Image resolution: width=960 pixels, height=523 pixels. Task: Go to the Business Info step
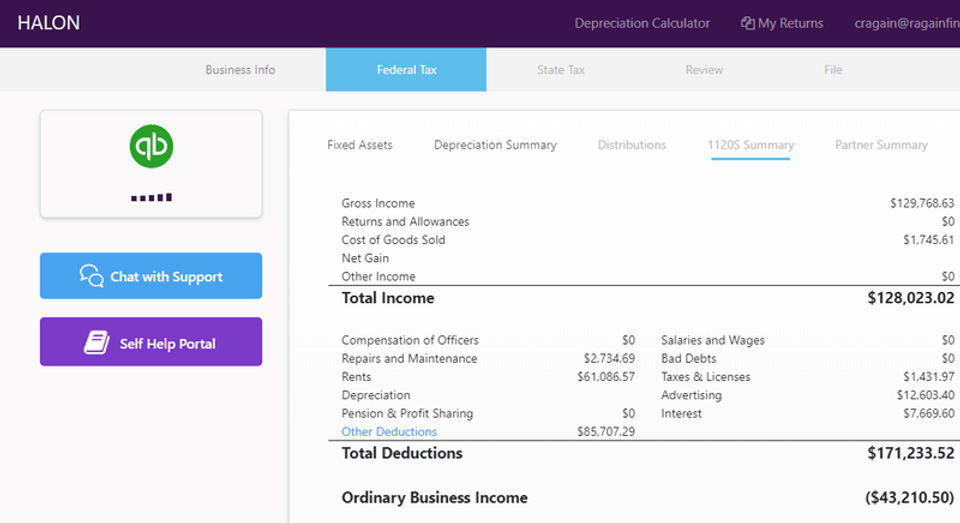(x=240, y=70)
